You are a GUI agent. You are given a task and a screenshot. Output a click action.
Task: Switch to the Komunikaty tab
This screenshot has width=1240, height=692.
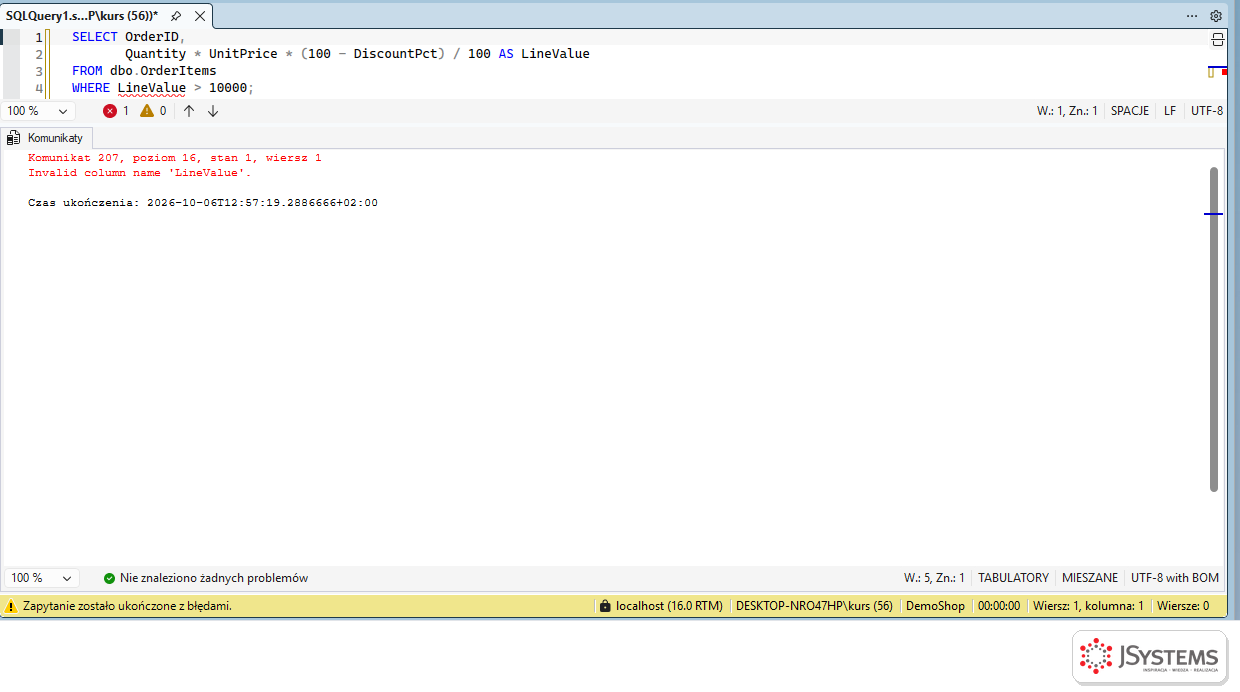pos(47,138)
